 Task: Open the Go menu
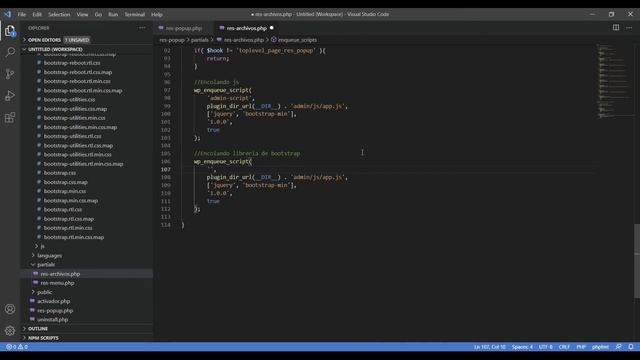pyautogui.click(x=98, y=14)
